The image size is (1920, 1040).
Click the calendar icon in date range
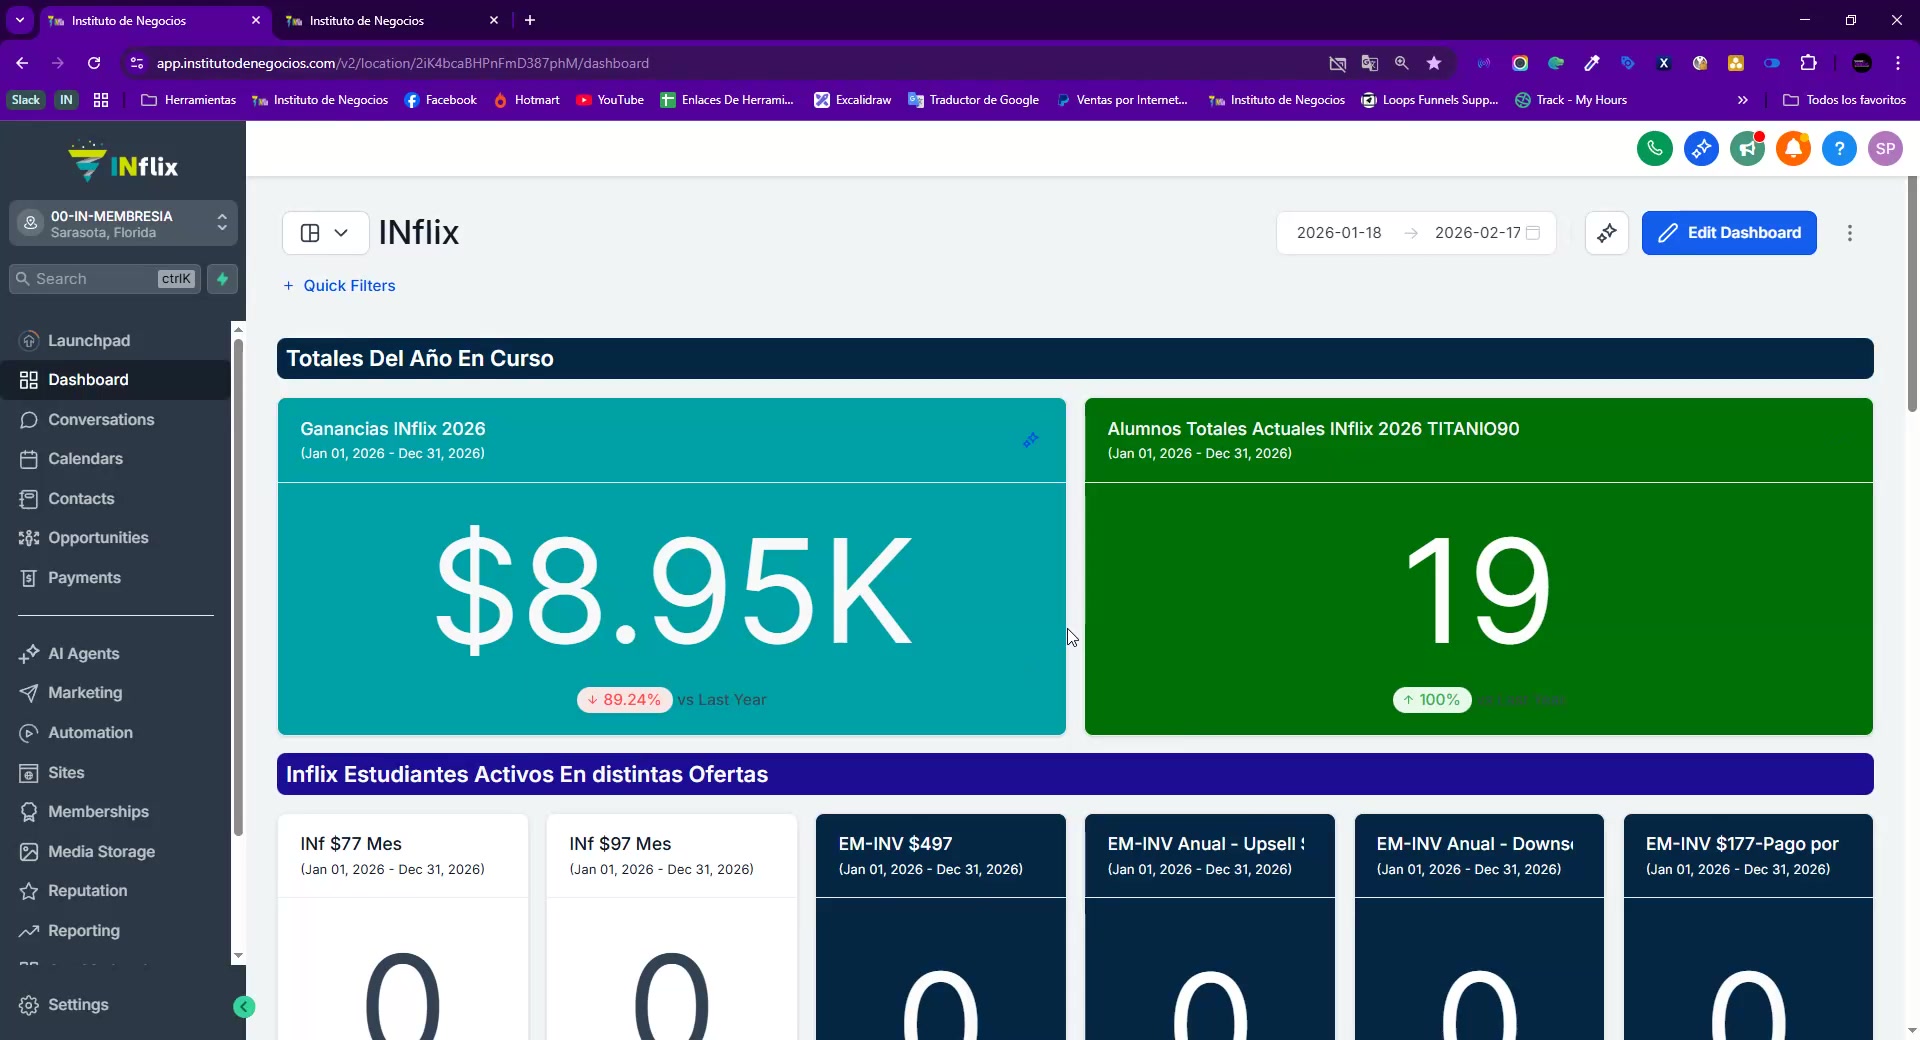point(1533,233)
